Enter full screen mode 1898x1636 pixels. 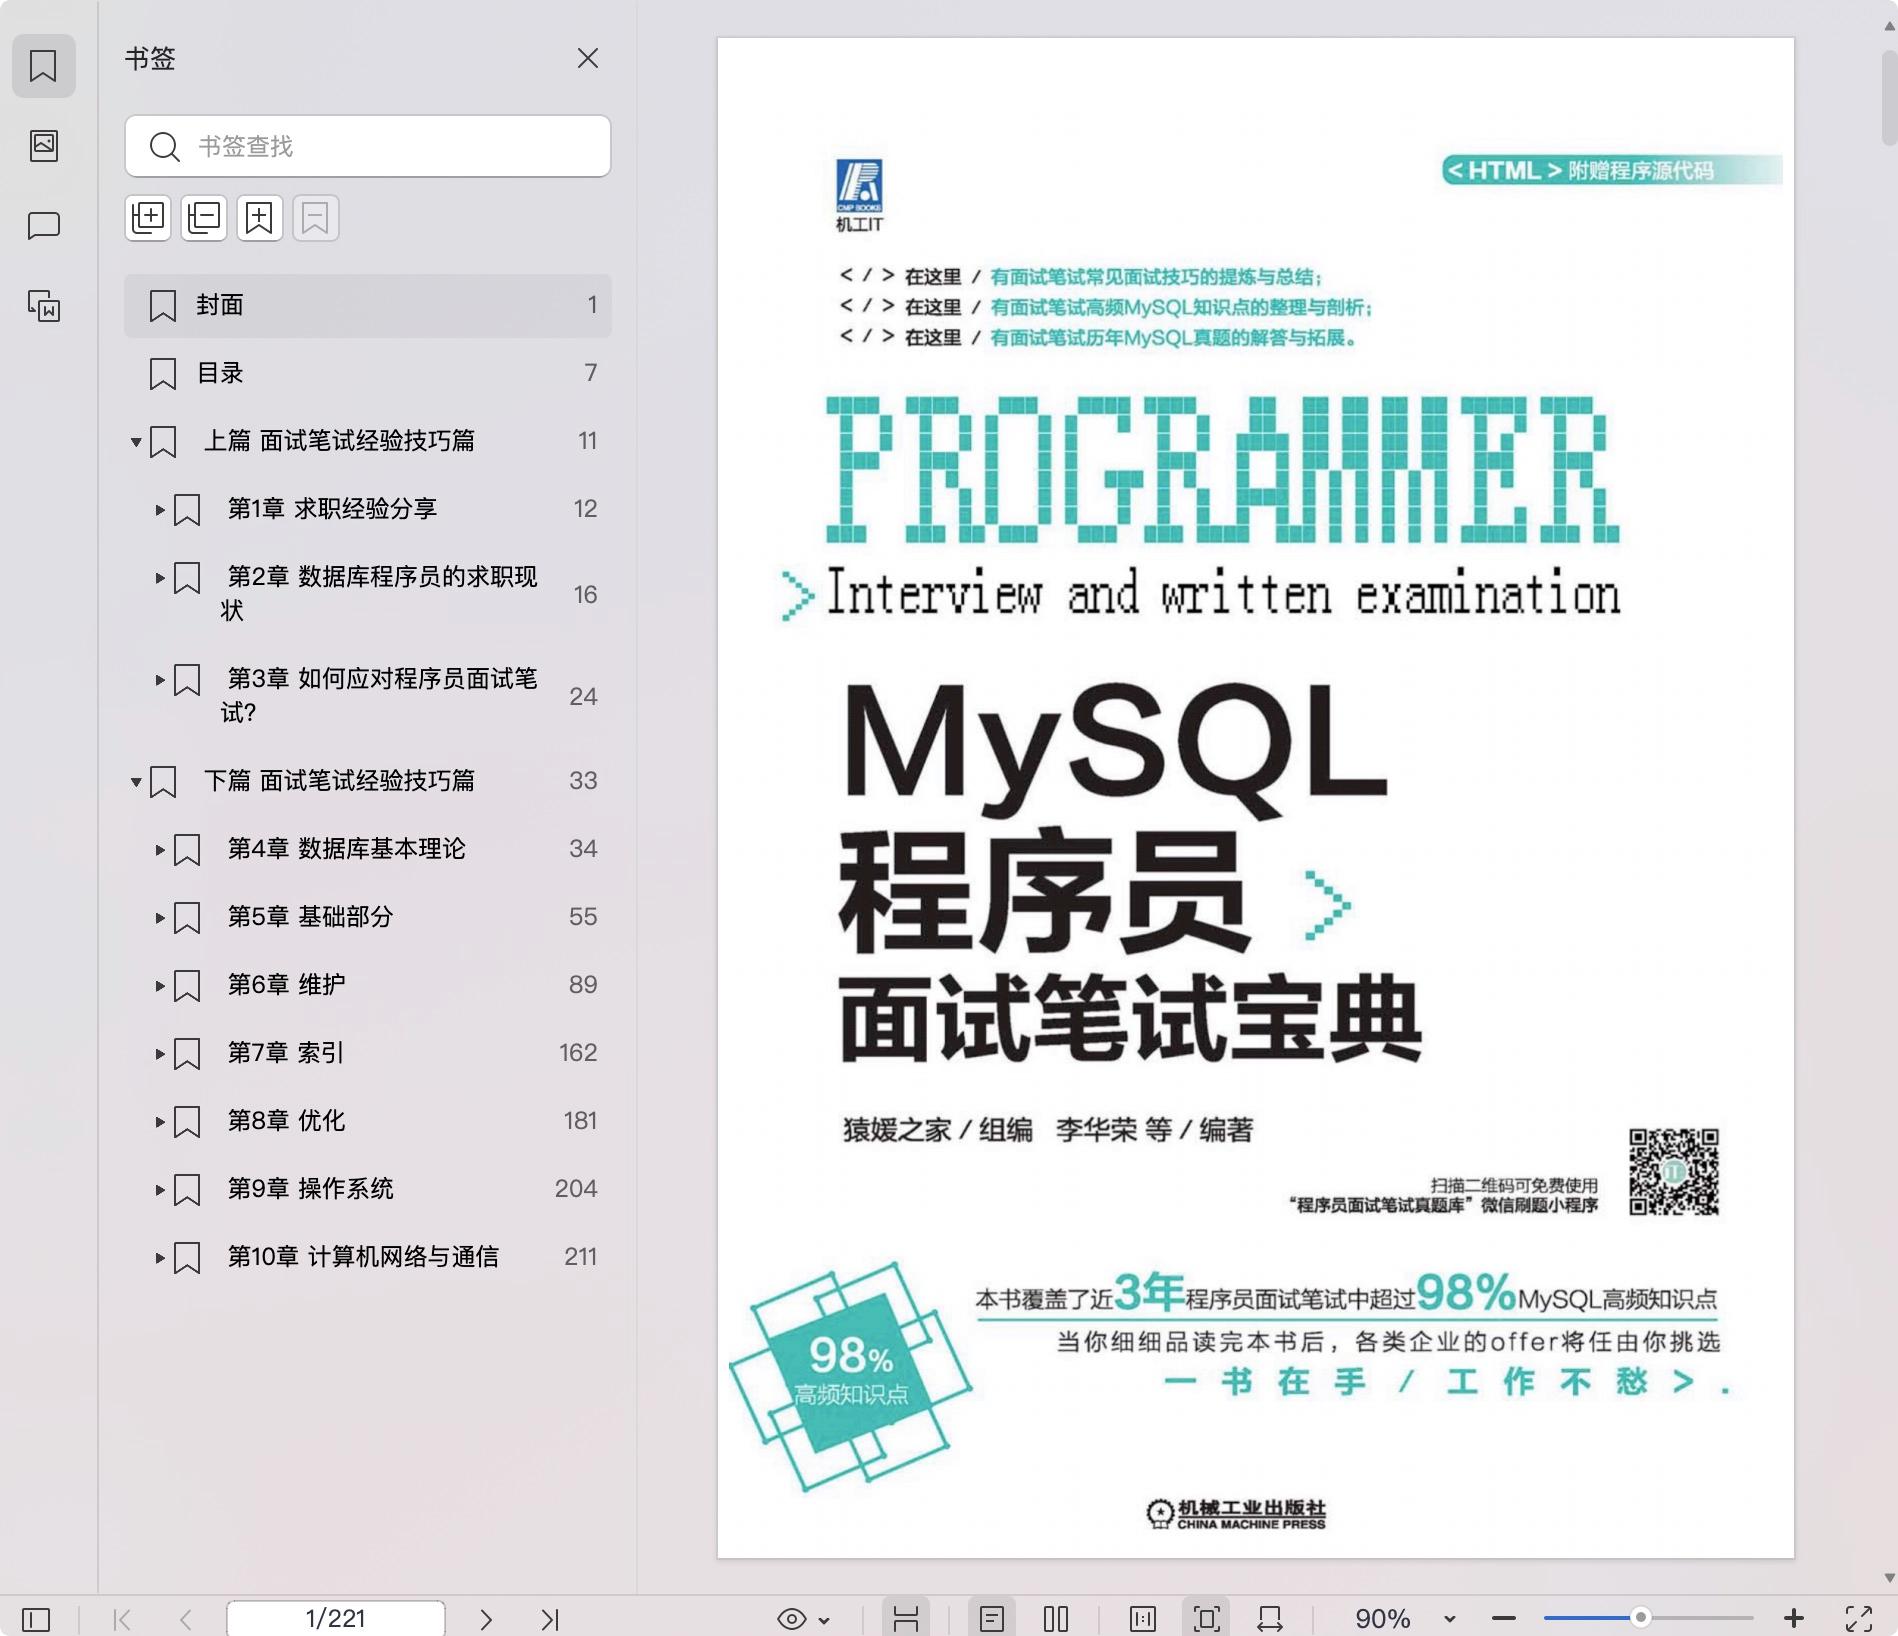click(x=1859, y=1619)
